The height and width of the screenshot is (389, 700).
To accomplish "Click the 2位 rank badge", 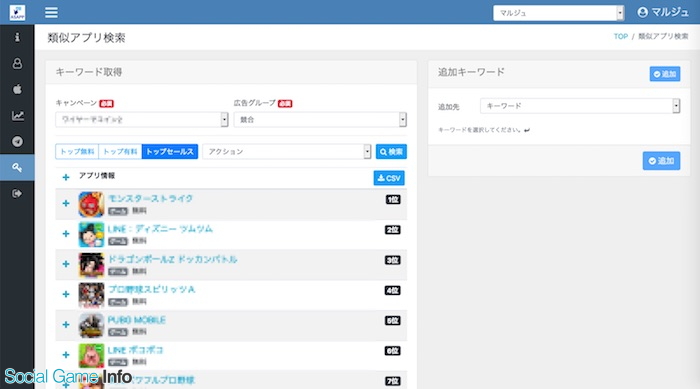I will (392, 230).
